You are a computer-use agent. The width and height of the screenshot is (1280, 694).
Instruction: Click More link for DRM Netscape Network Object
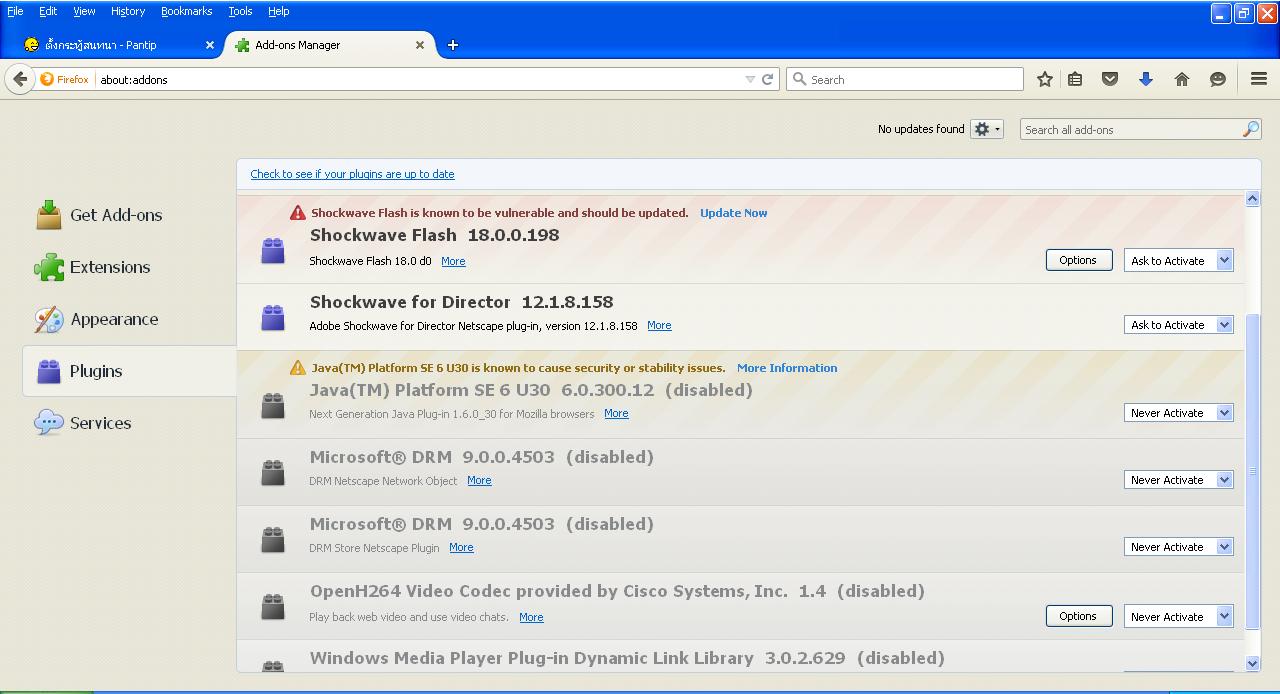coord(479,480)
